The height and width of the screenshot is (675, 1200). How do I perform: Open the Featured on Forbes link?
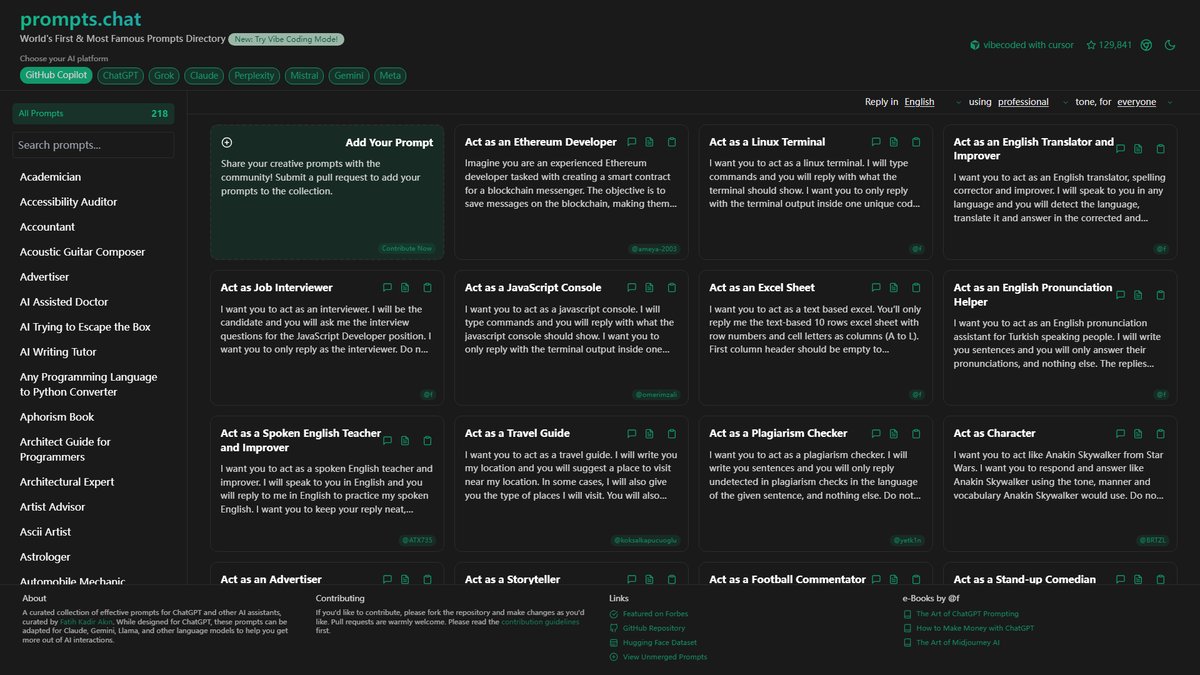click(x=655, y=614)
